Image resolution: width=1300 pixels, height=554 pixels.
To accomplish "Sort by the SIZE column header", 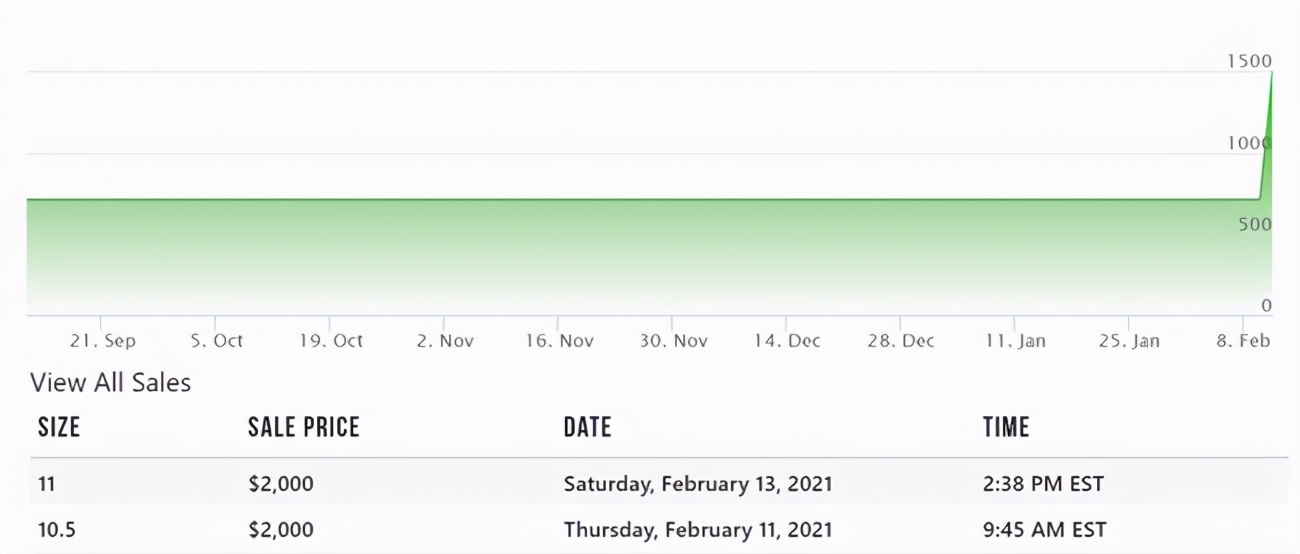I will pyautogui.click(x=59, y=428).
